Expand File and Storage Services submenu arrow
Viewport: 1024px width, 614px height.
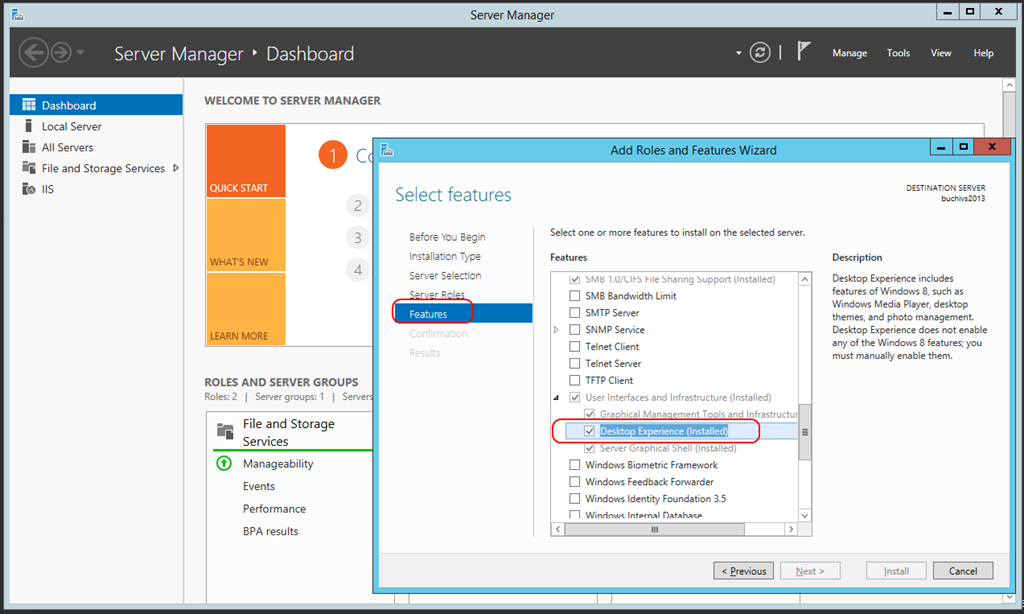[x=176, y=168]
